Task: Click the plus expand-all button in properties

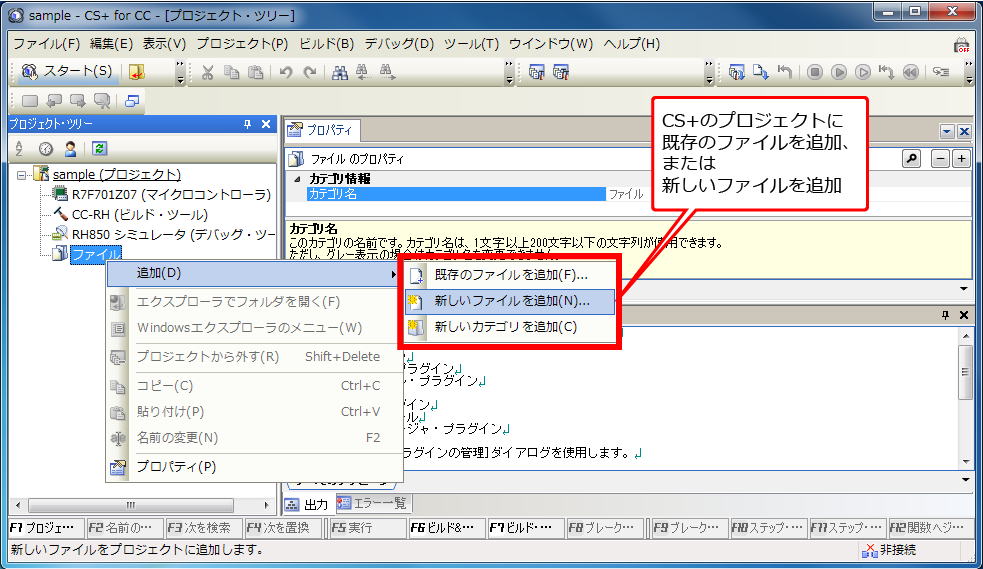Action: click(x=961, y=159)
